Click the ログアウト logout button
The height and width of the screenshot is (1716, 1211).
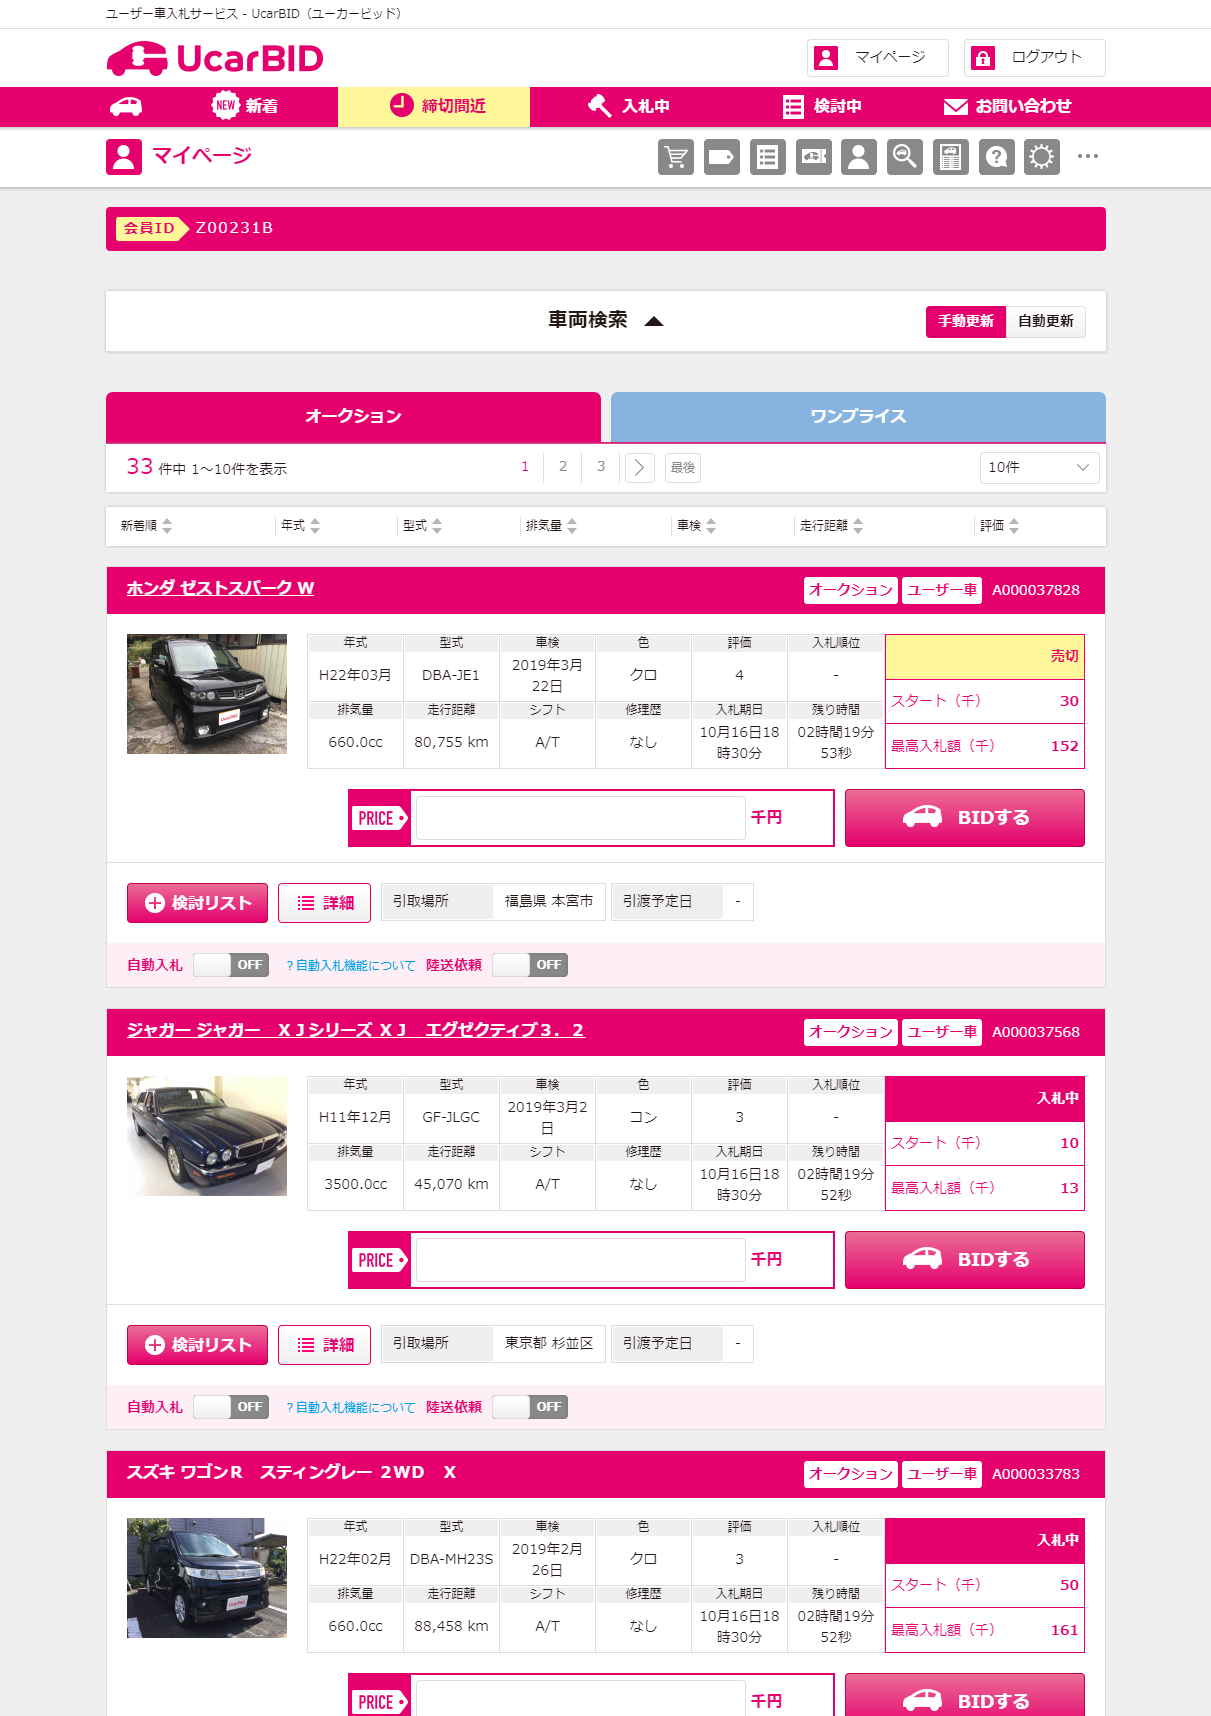coord(1035,58)
